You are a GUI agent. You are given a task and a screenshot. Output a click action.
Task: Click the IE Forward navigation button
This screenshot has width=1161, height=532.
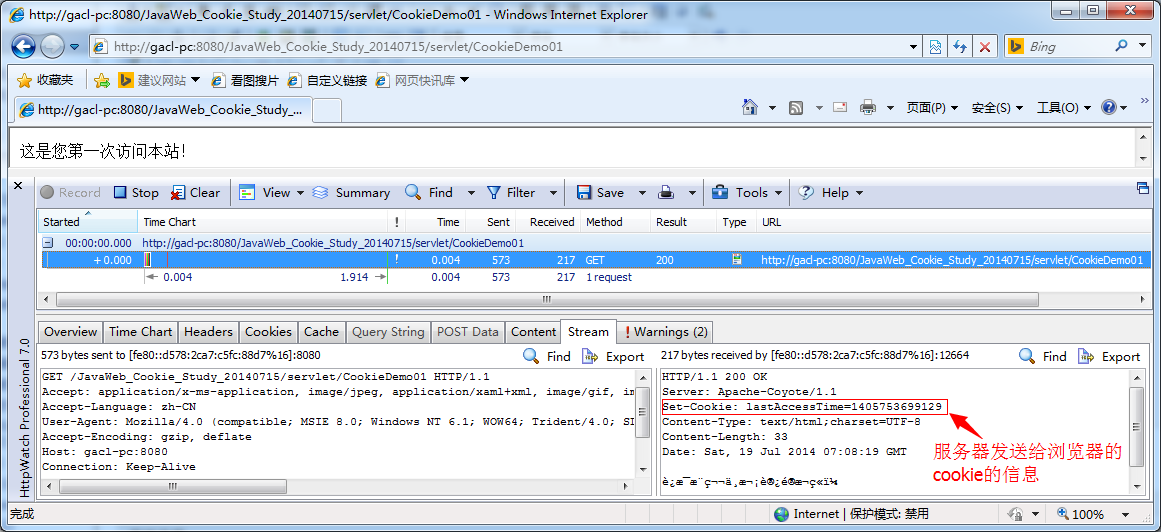(53, 47)
